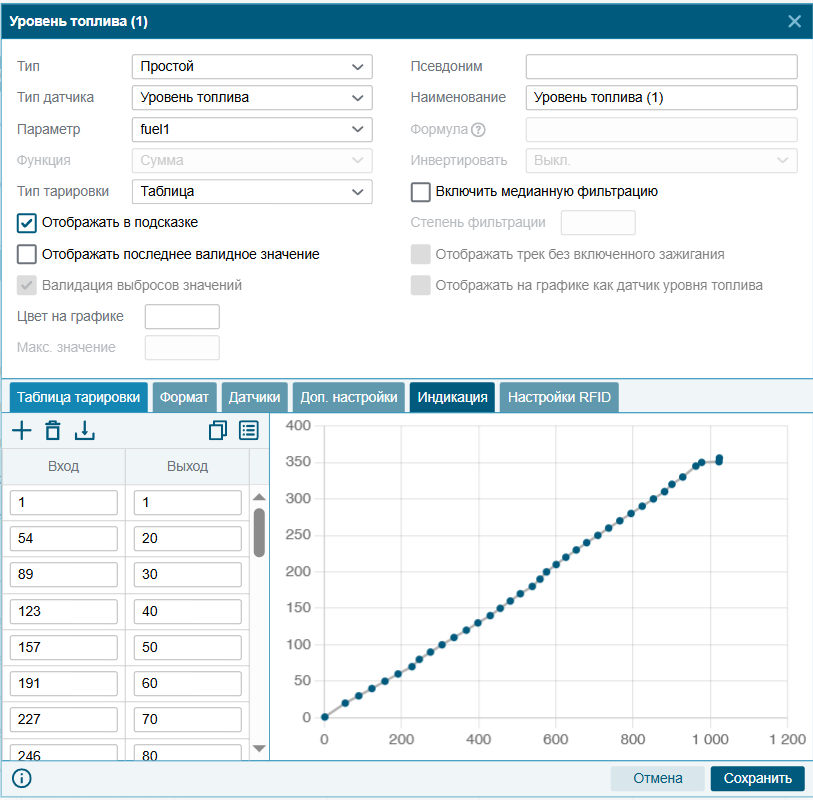
Task: Delete calibration row with trash icon
Action: (x=53, y=430)
